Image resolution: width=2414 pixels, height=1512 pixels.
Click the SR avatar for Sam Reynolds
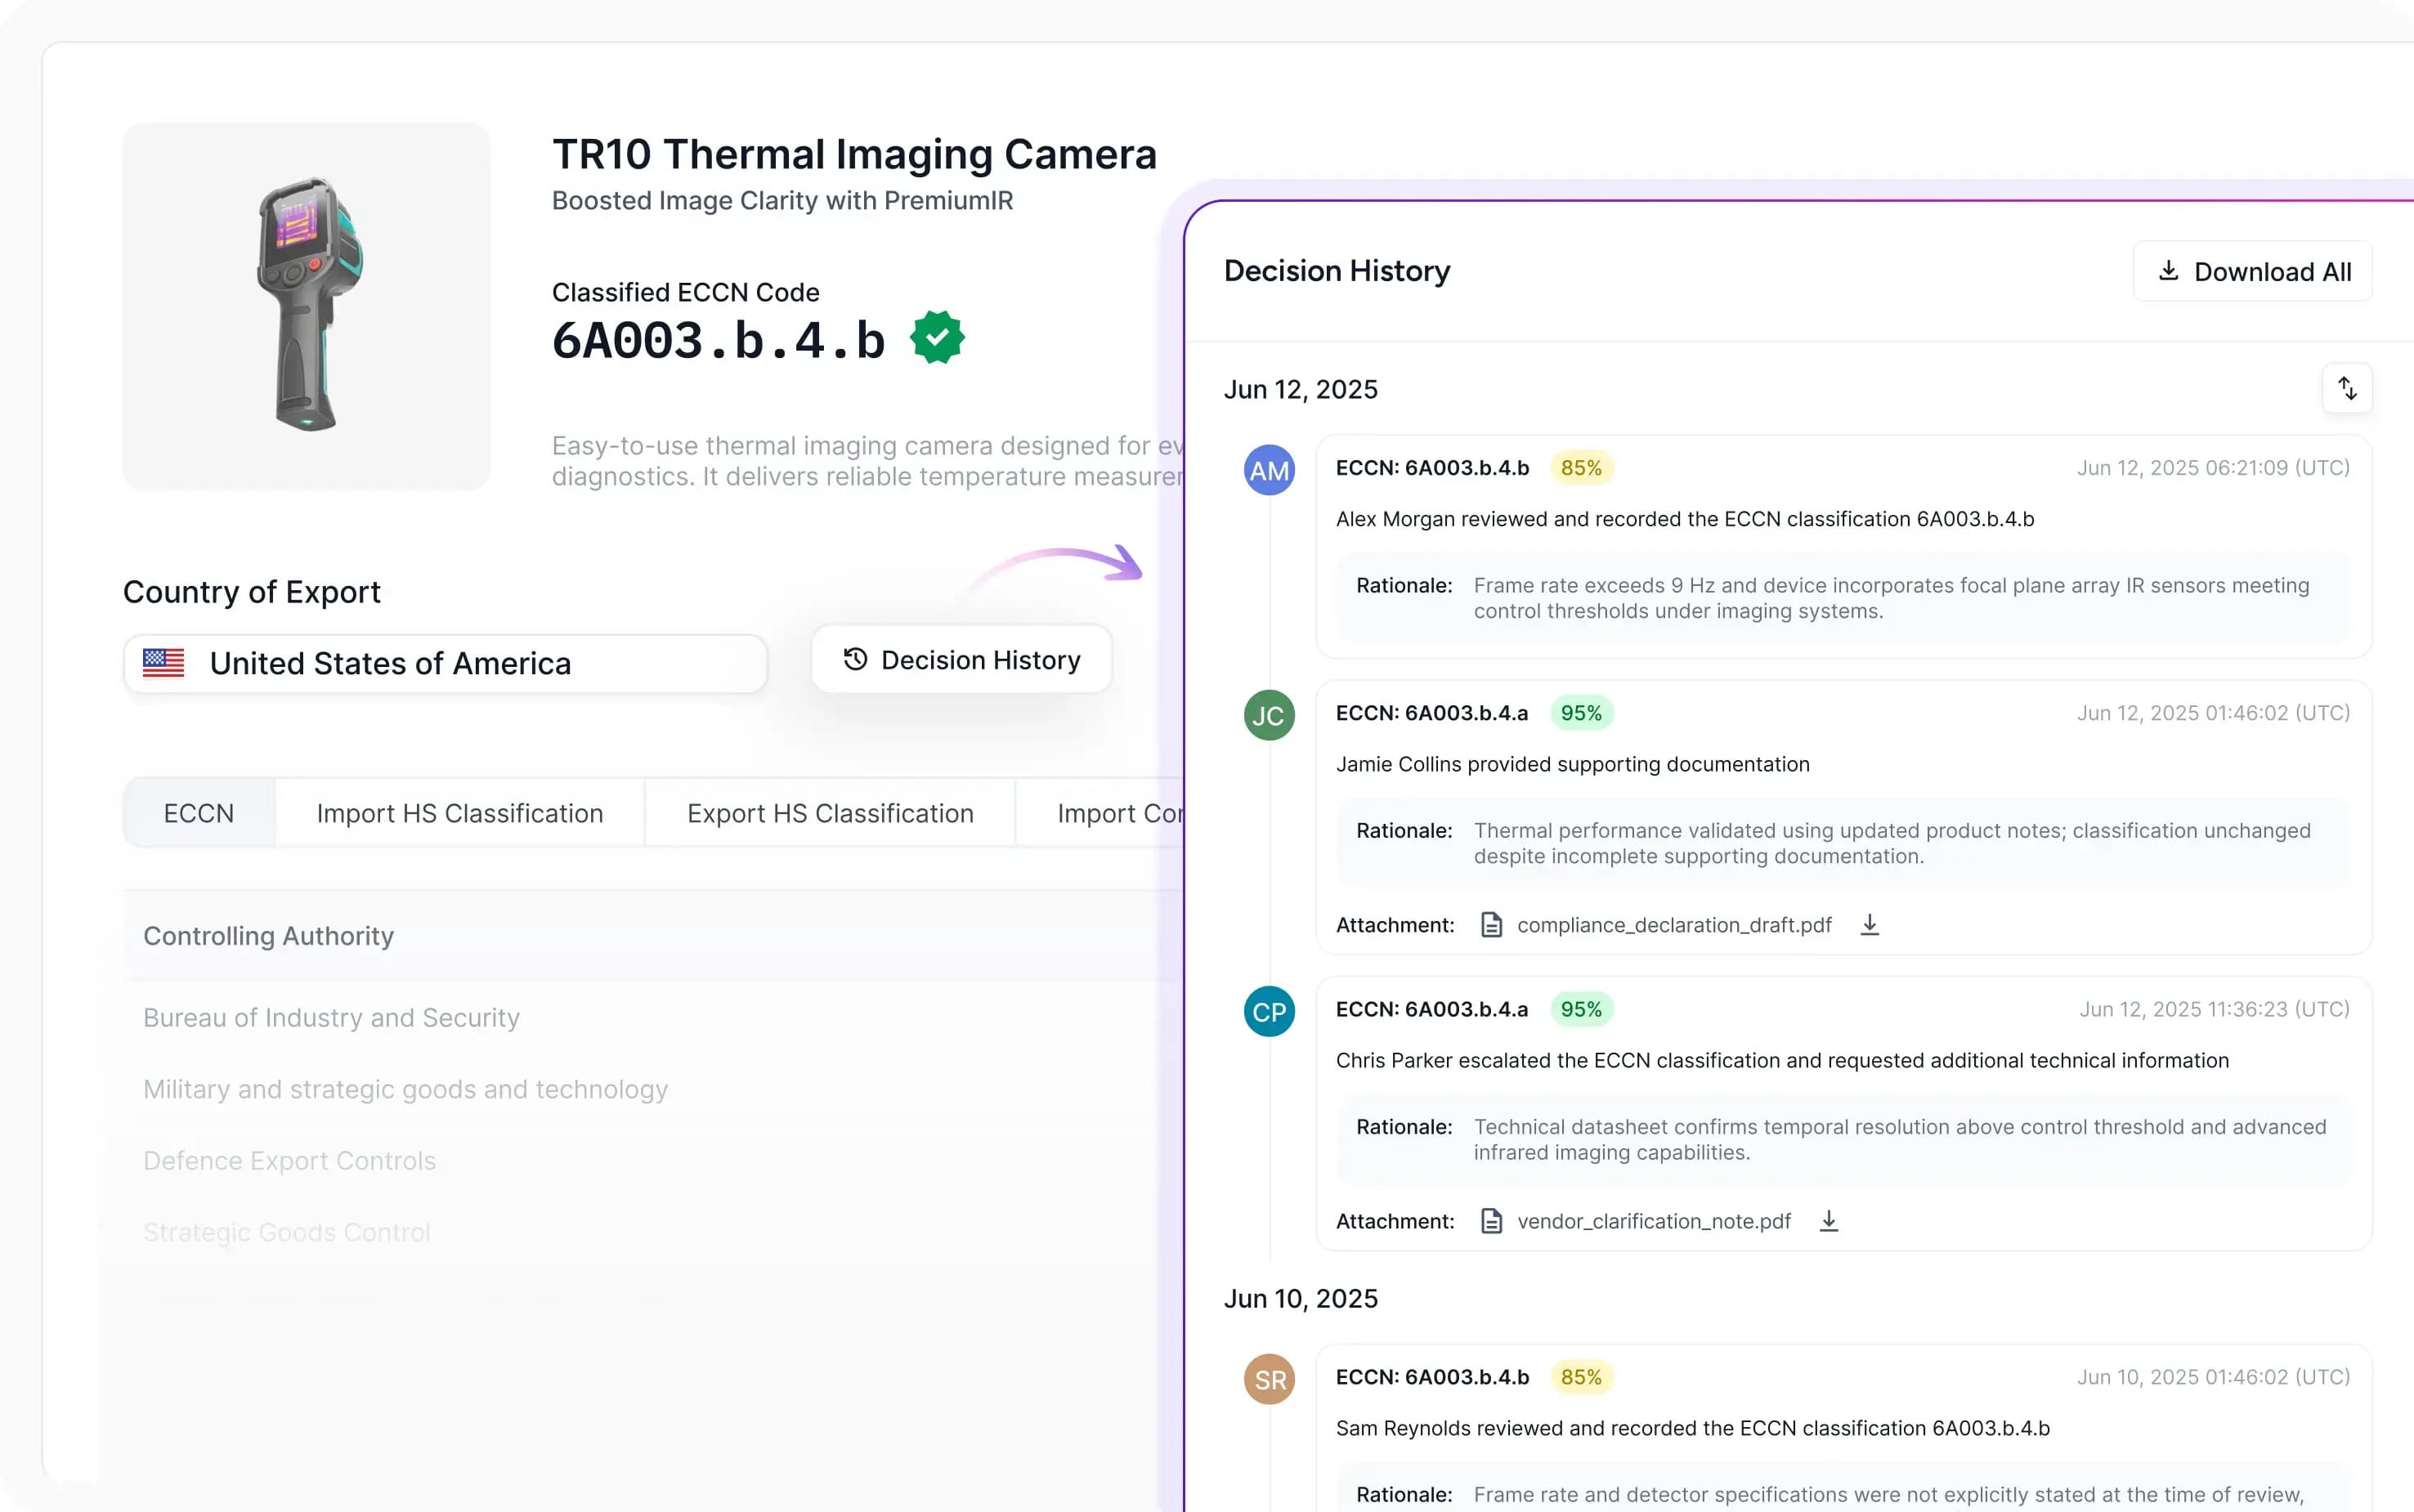pos(1269,1379)
